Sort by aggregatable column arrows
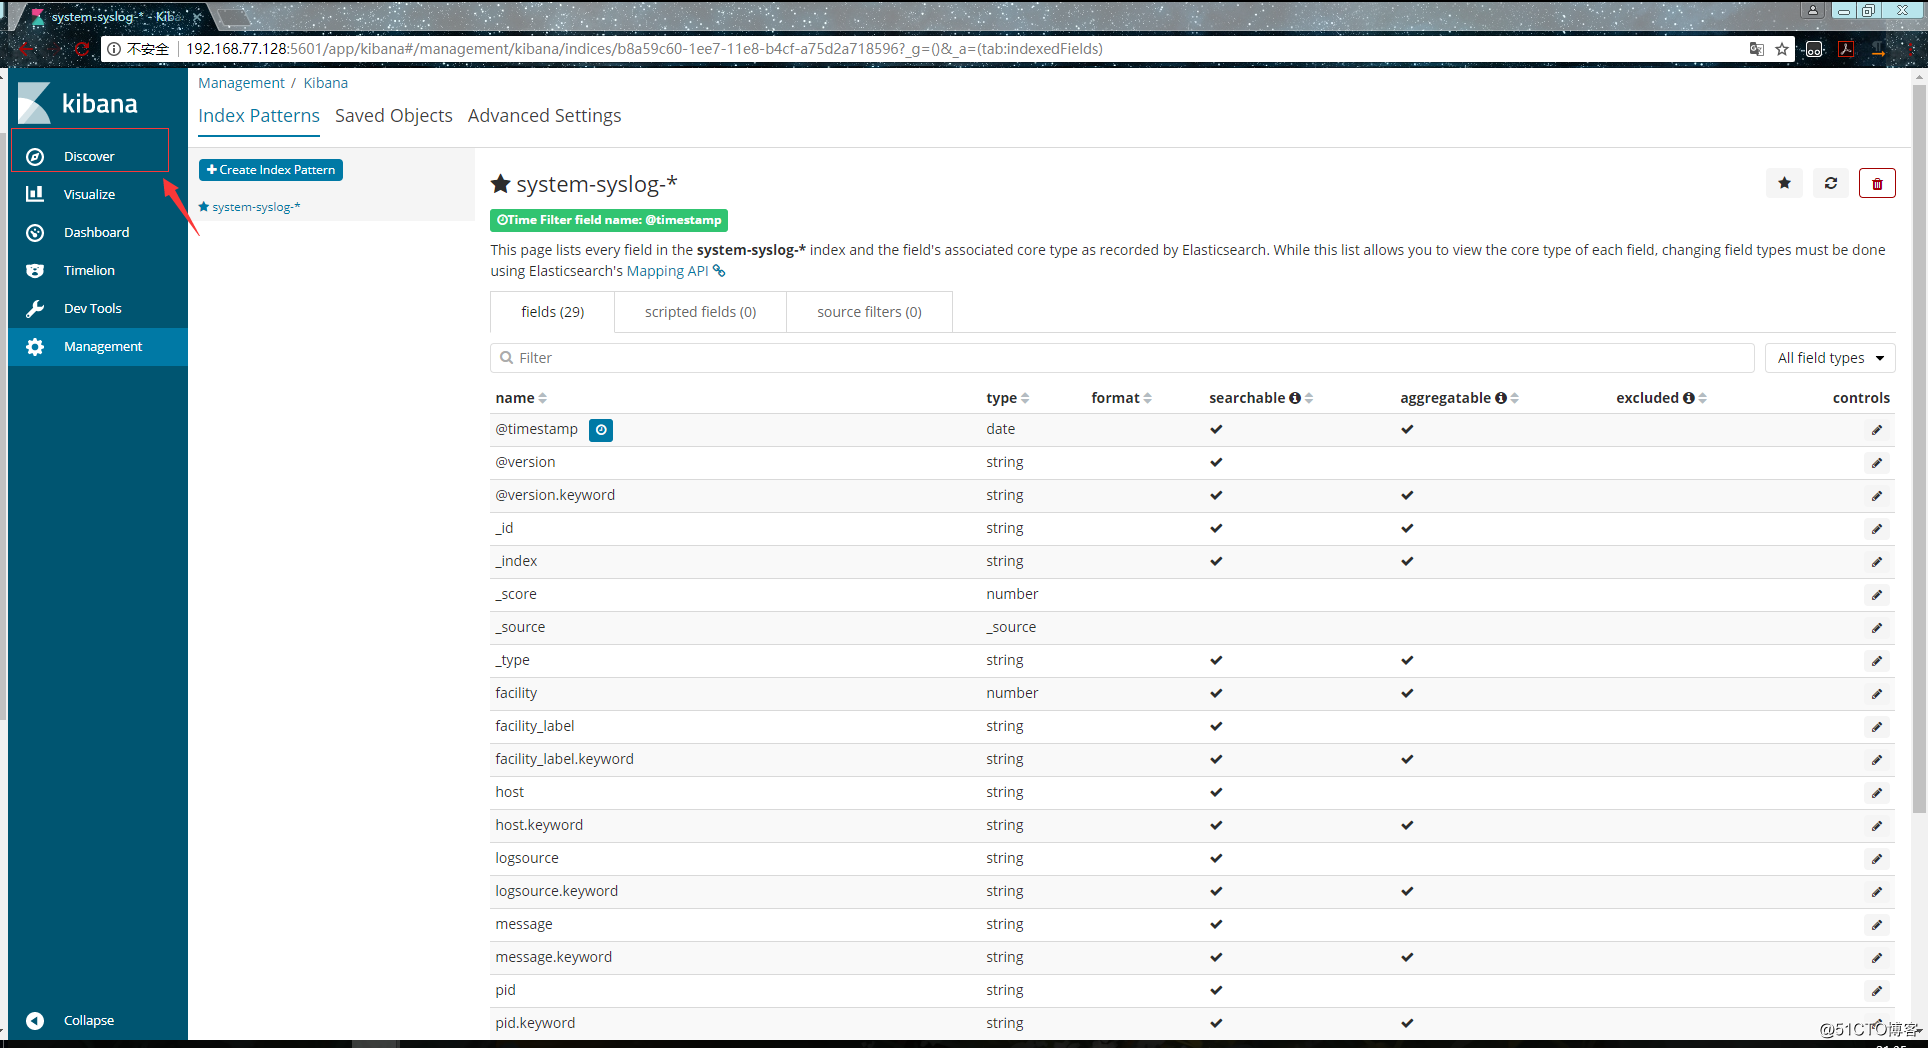This screenshot has width=1928, height=1048. [1515, 398]
